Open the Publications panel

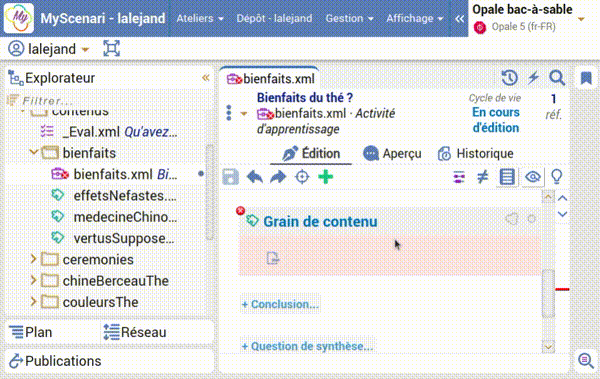pos(55,361)
